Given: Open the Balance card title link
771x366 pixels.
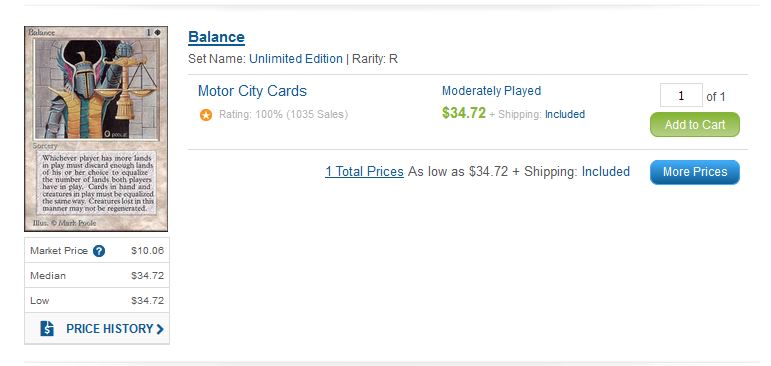Looking at the screenshot, I should [x=216, y=37].
